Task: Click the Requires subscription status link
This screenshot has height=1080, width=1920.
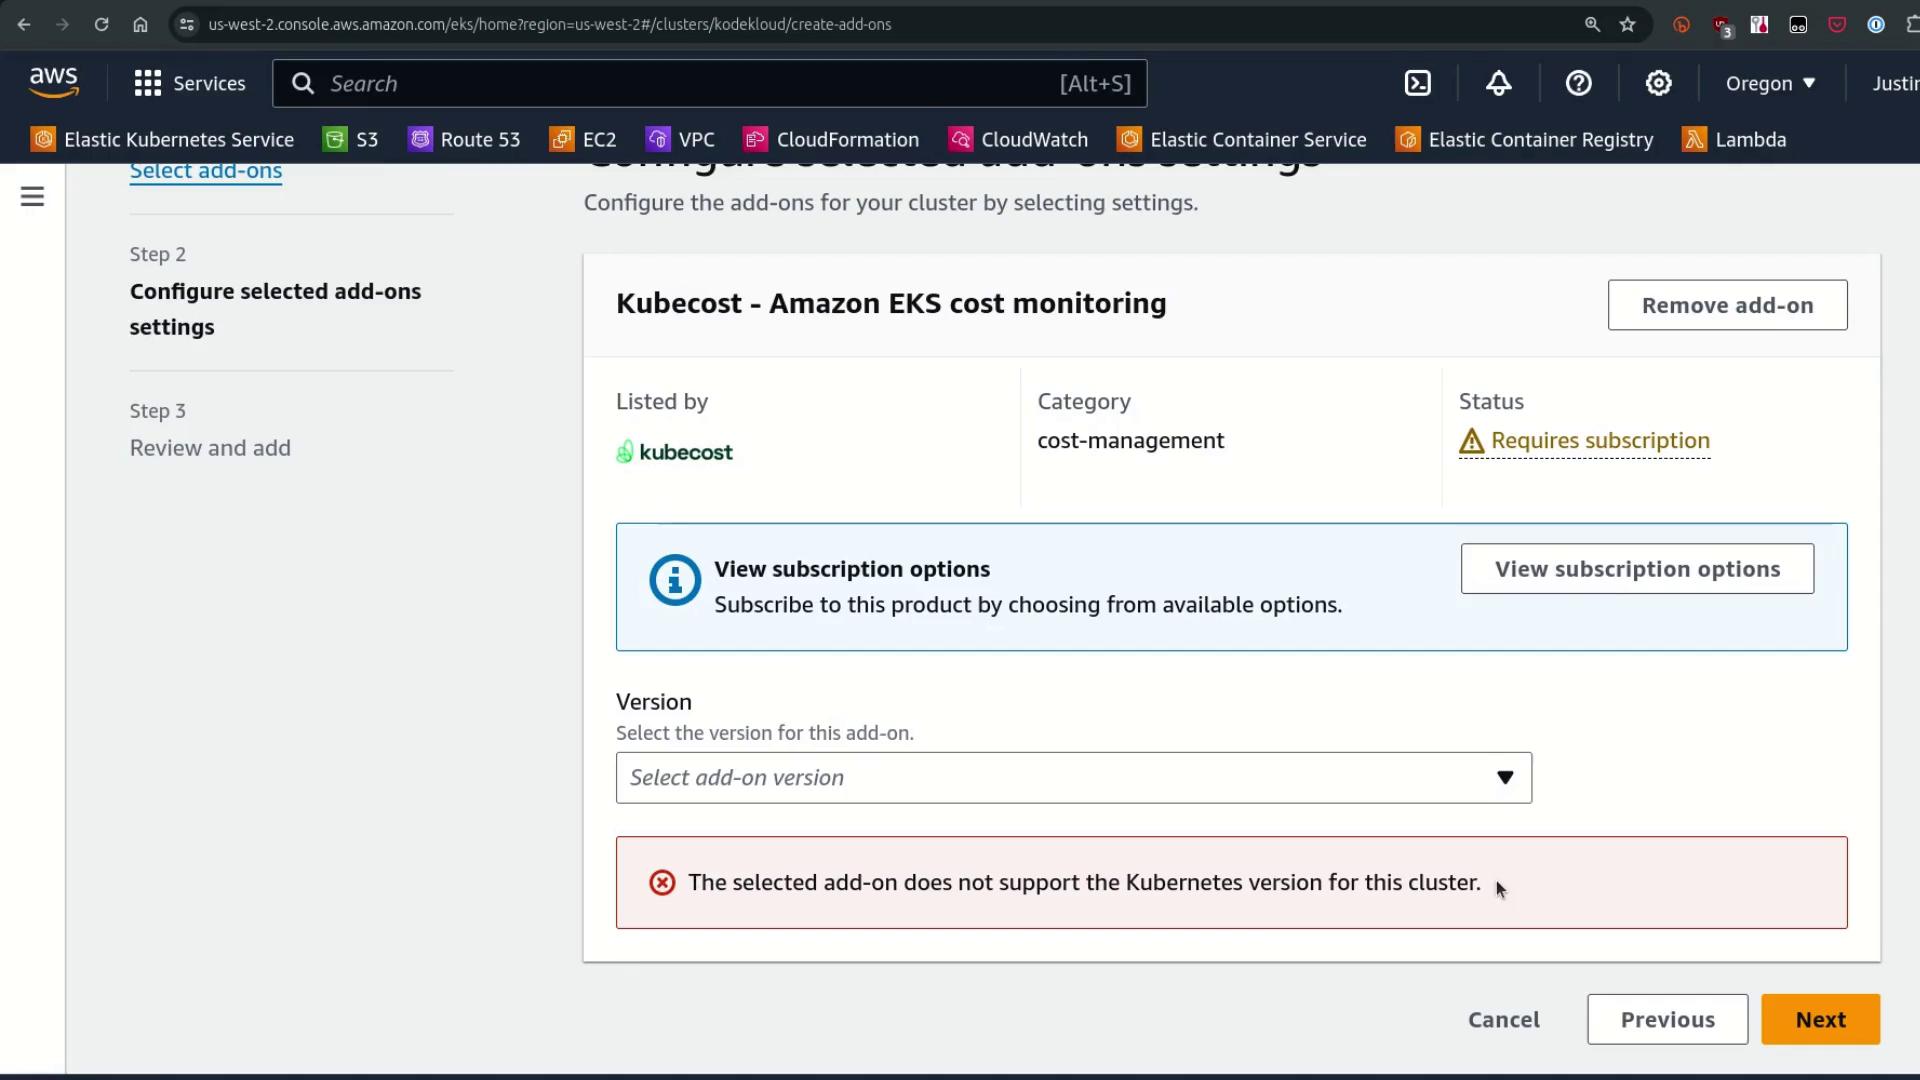Action: tap(1599, 441)
